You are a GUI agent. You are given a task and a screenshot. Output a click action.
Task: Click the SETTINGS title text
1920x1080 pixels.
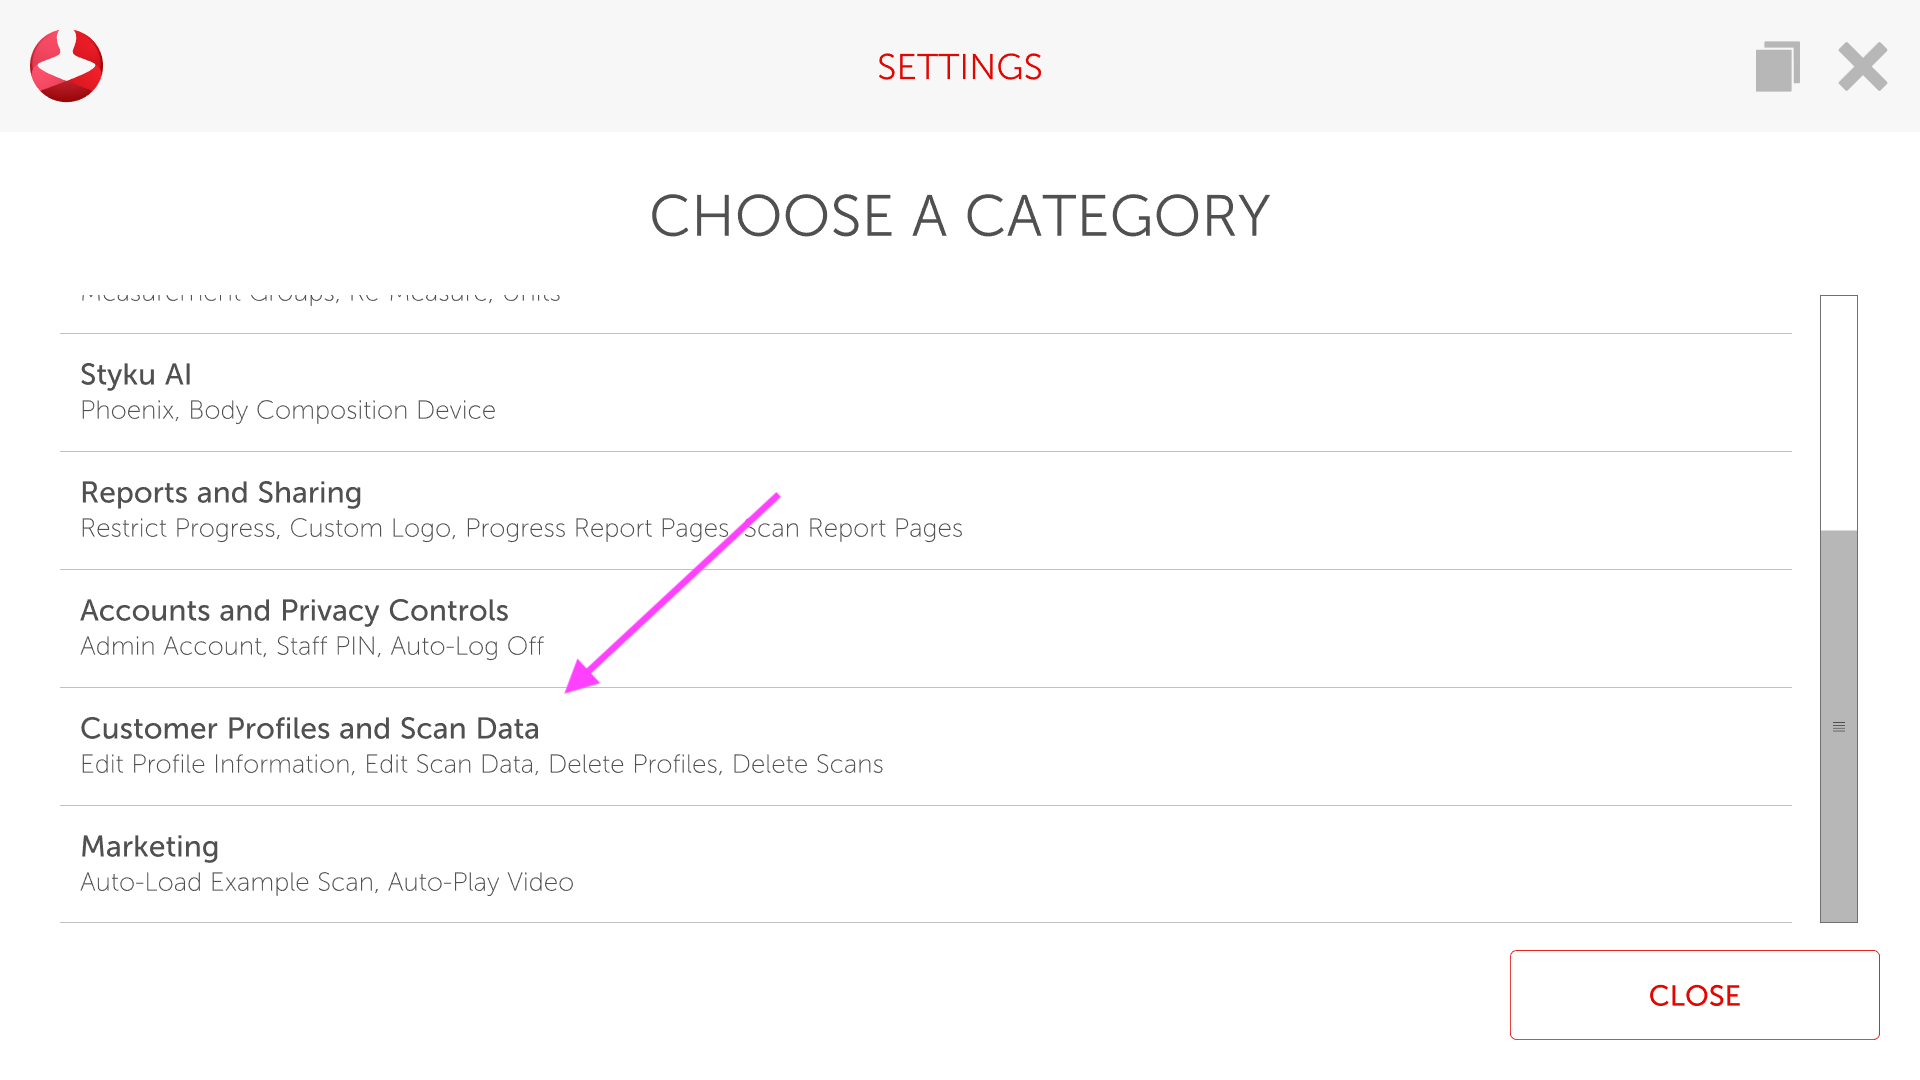pos(959,67)
